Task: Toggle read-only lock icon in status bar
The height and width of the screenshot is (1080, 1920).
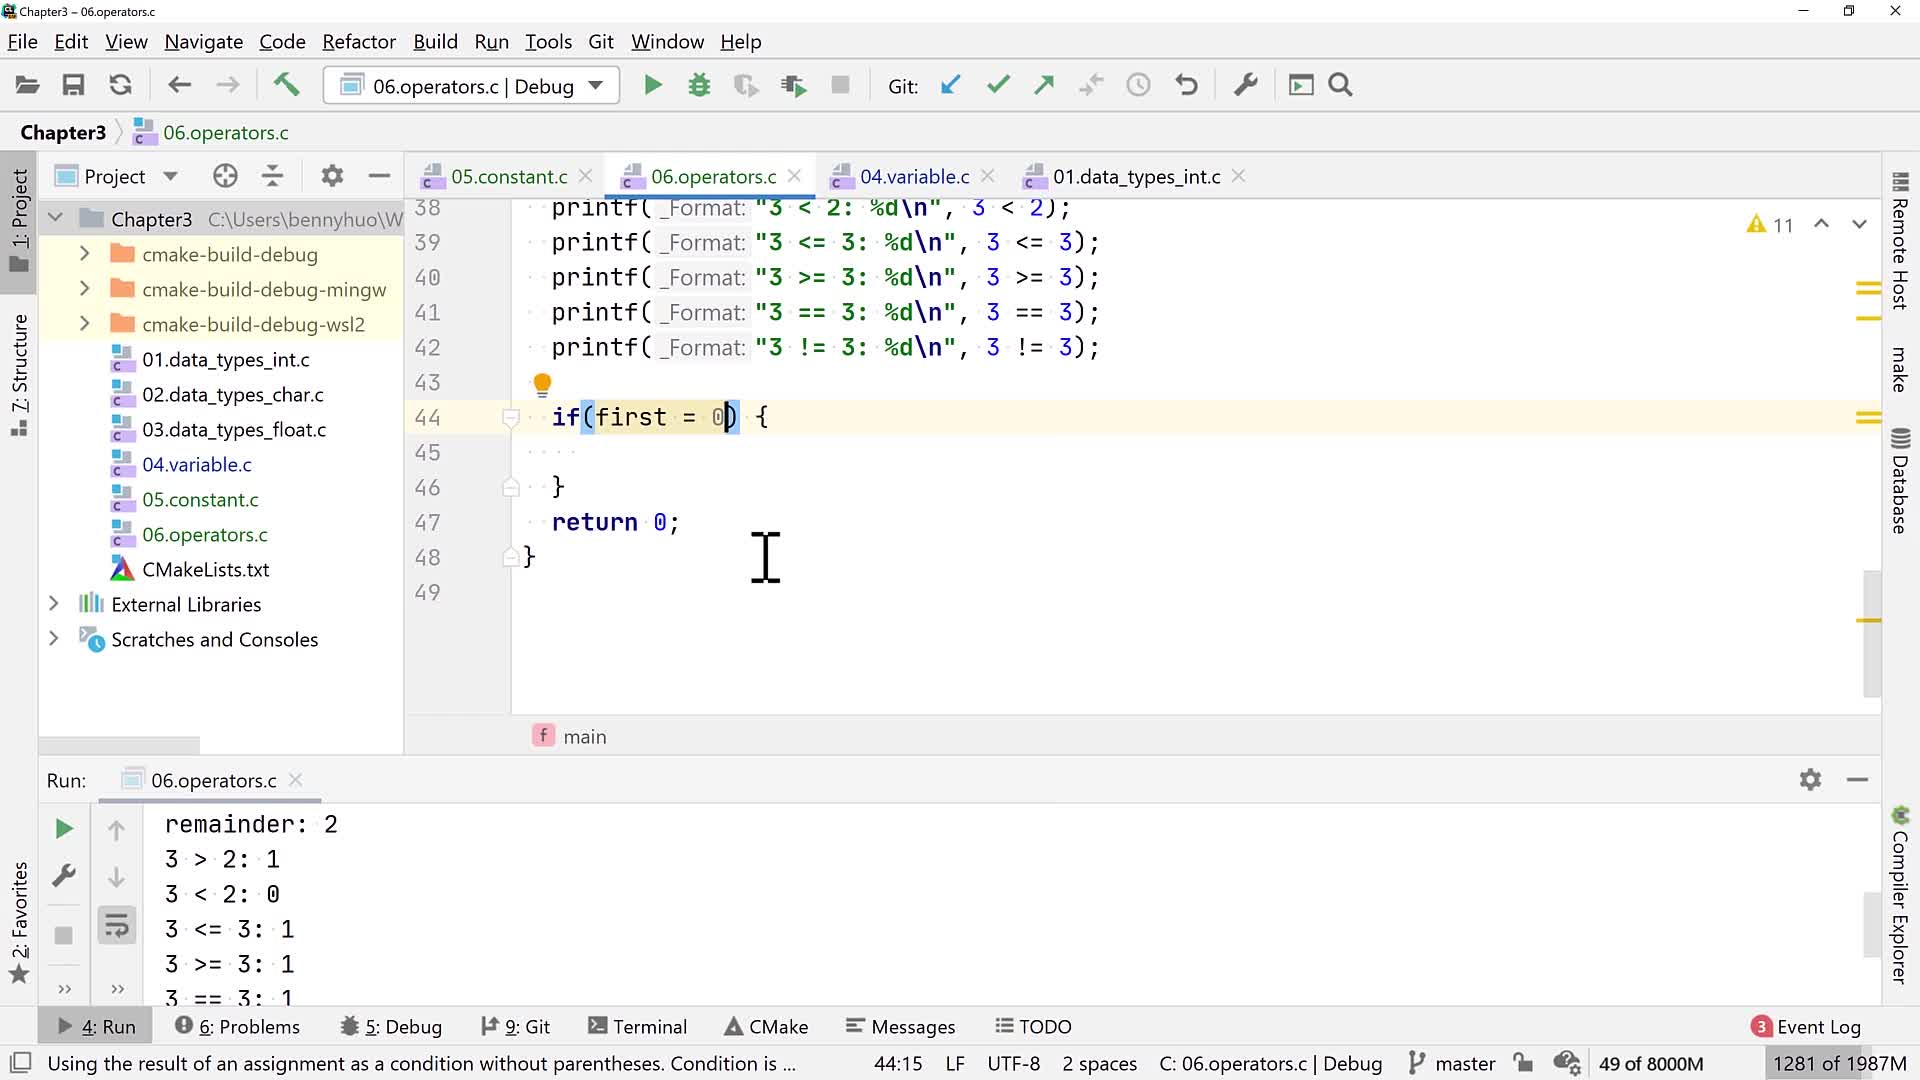Action: pyautogui.click(x=1522, y=1063)
